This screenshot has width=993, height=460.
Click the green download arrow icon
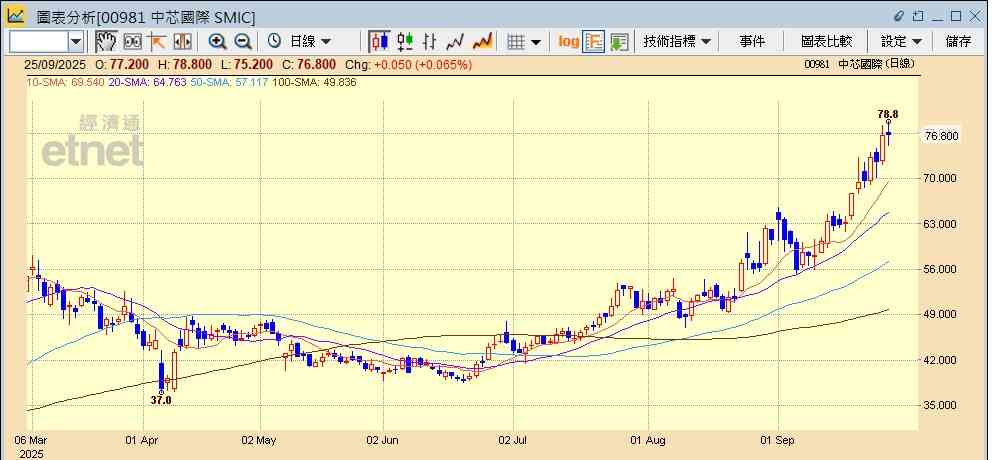point(619,42)
